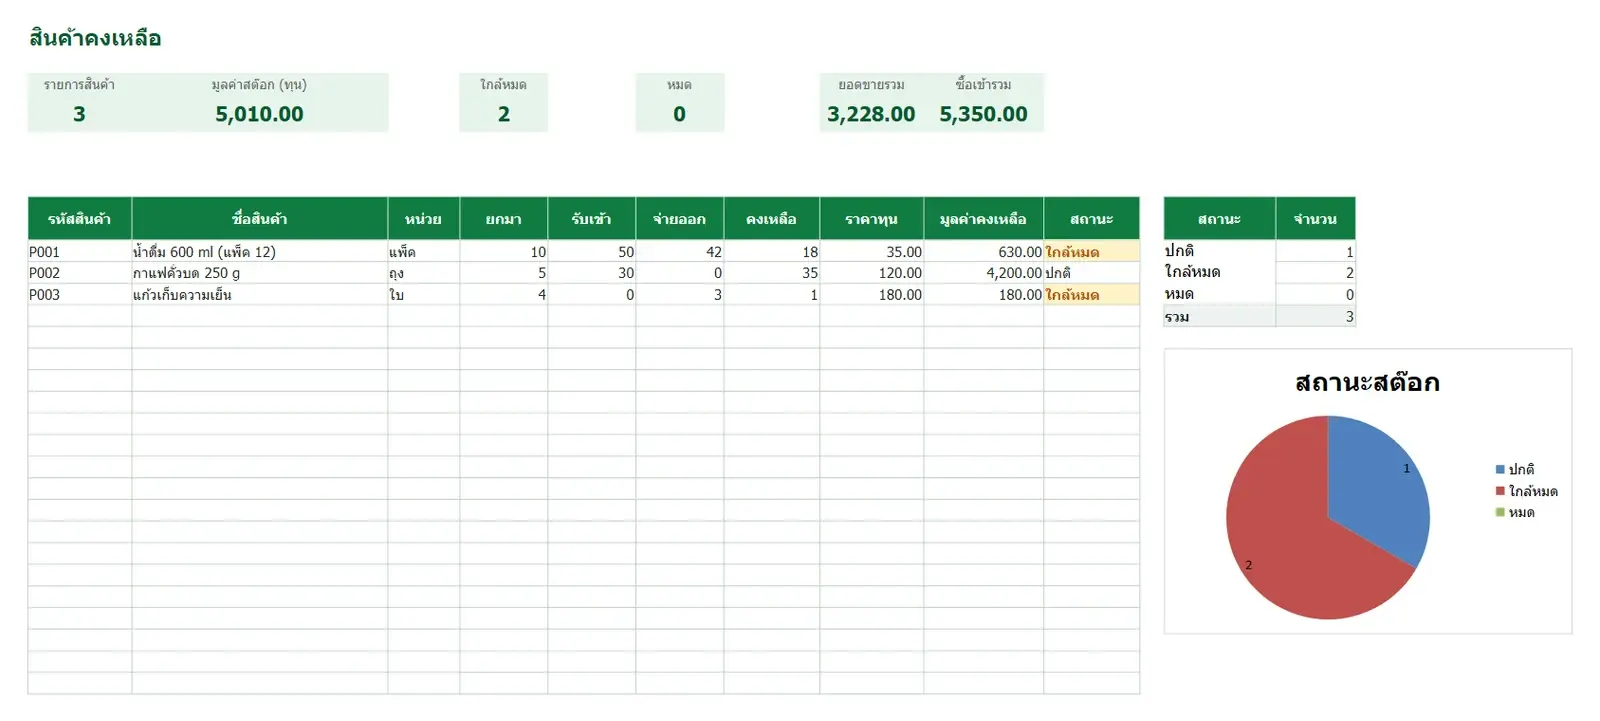The height and width of the screenshot is (721, 1600).
Task: Click the รหัสสินค้า column header
Action: pos(80,218)
